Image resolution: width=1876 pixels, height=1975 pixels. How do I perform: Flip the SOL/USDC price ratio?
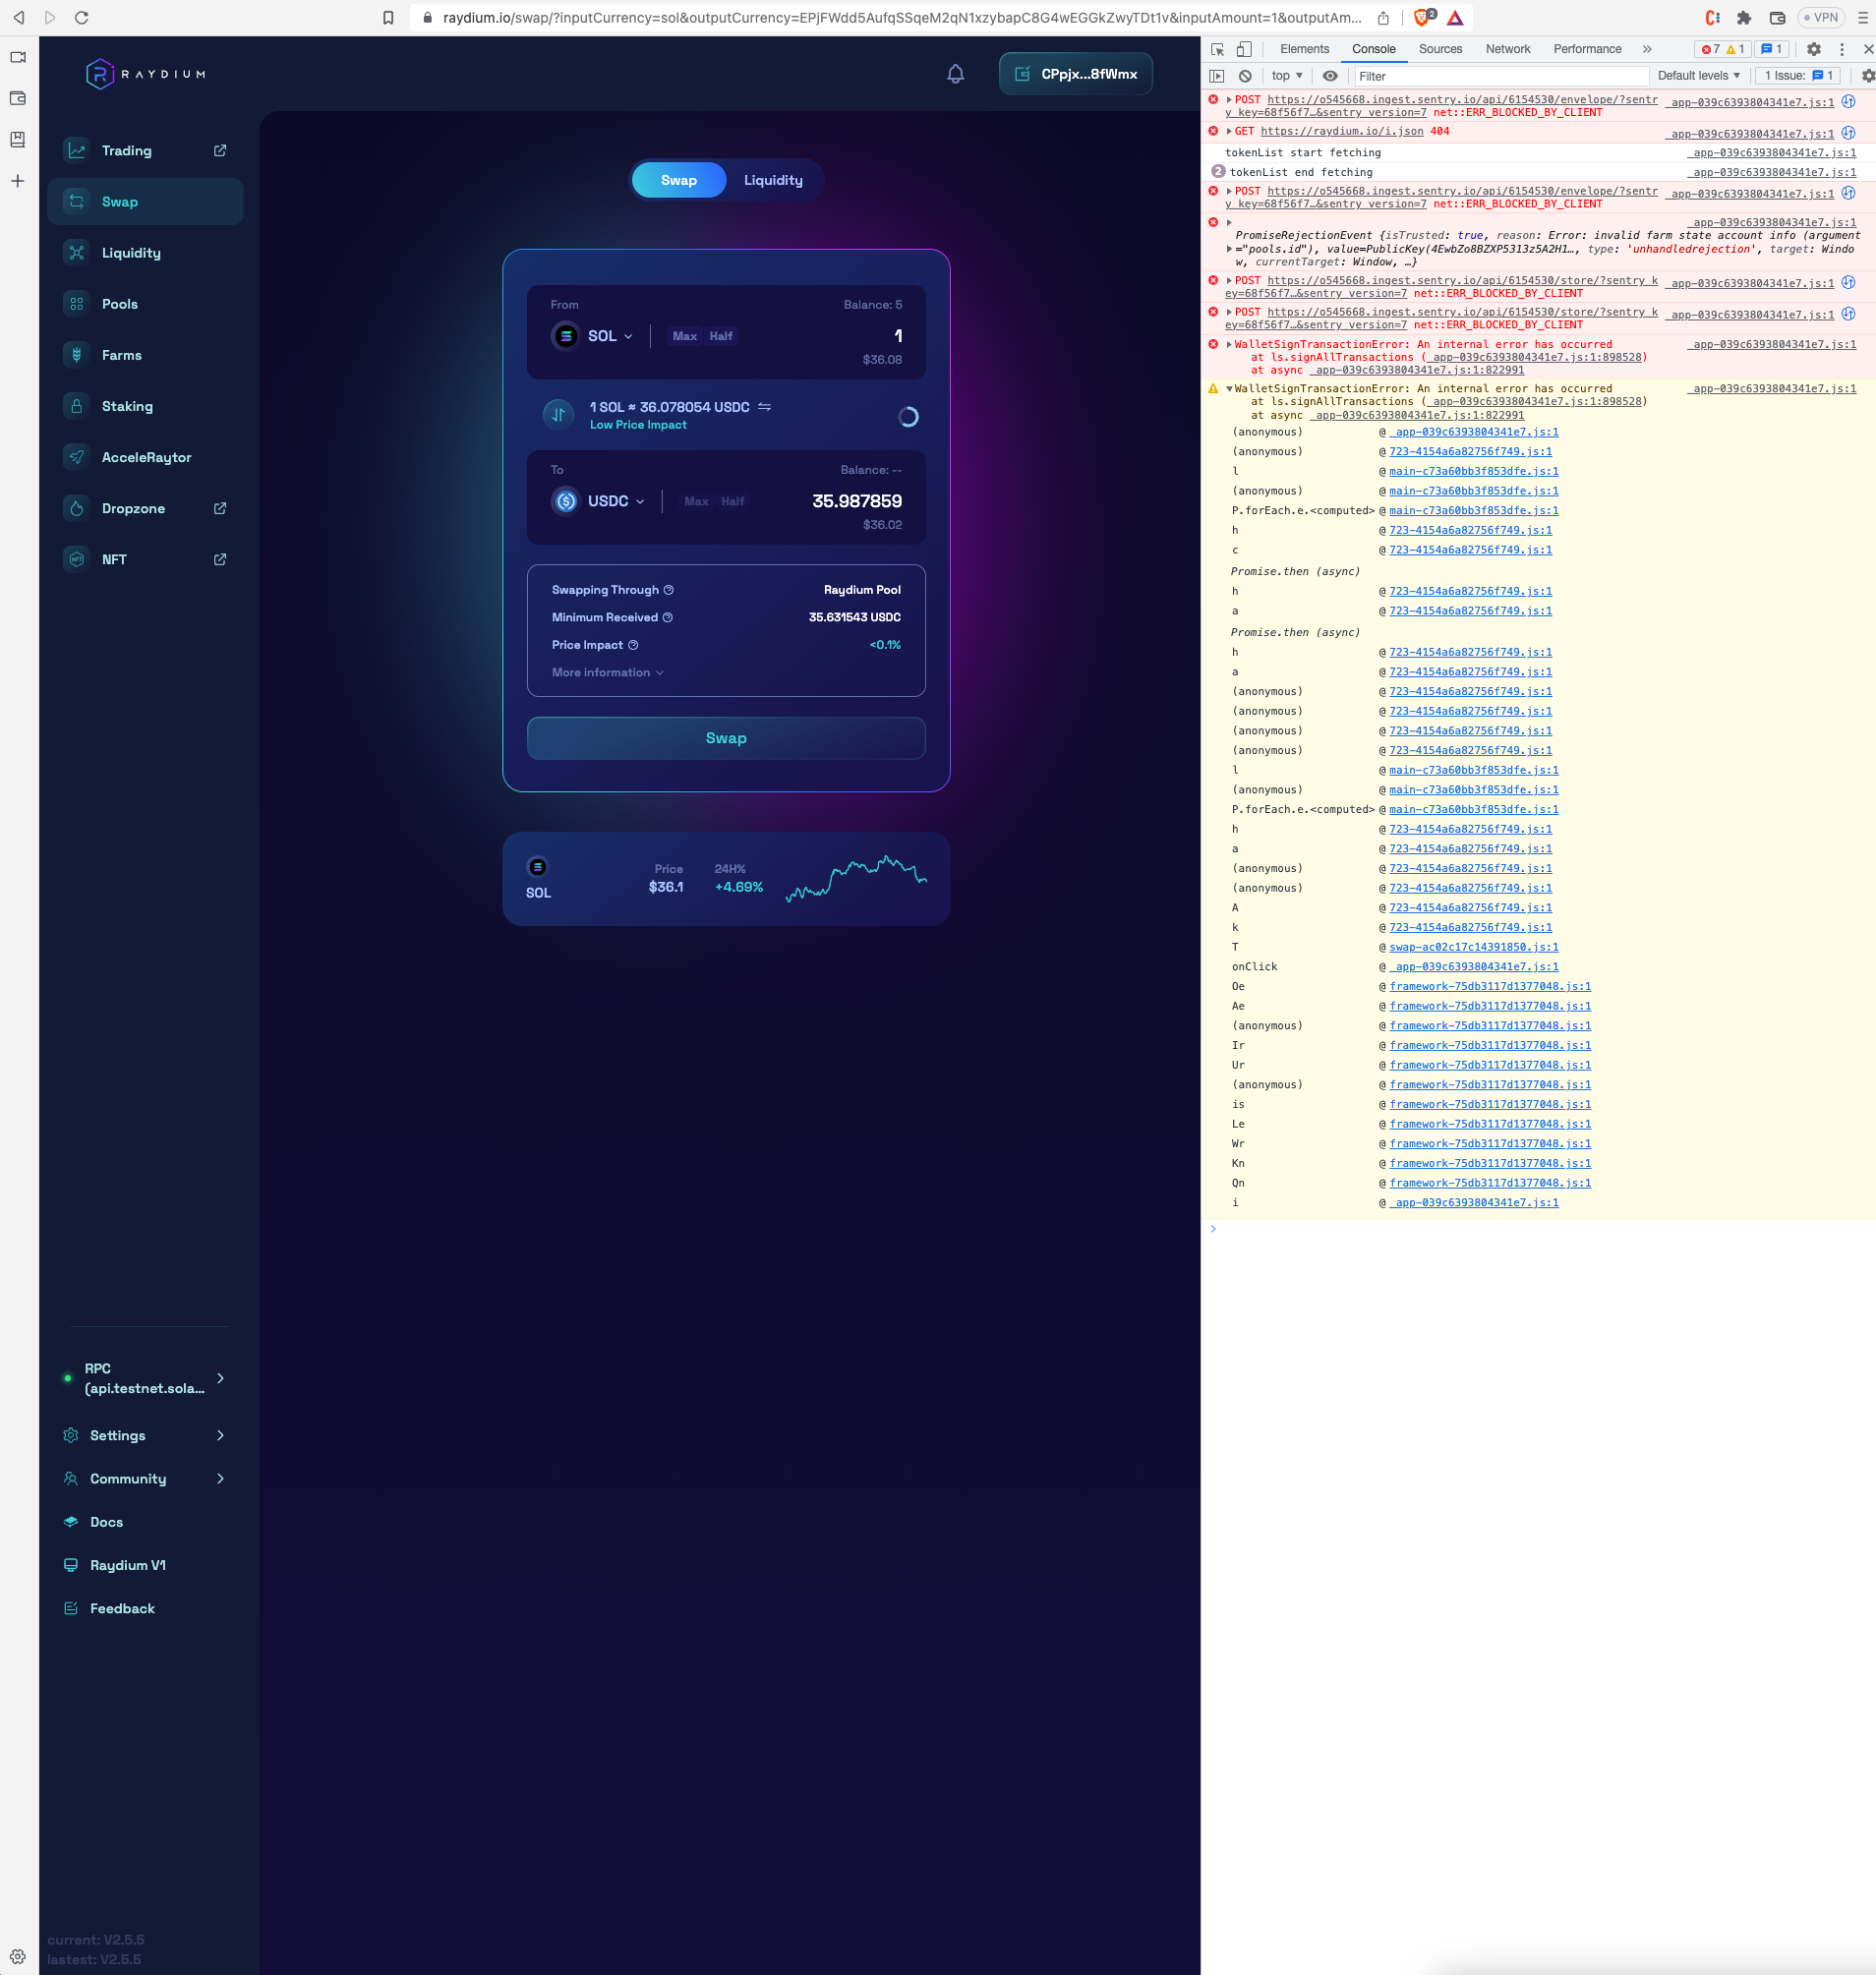point(765,407)
